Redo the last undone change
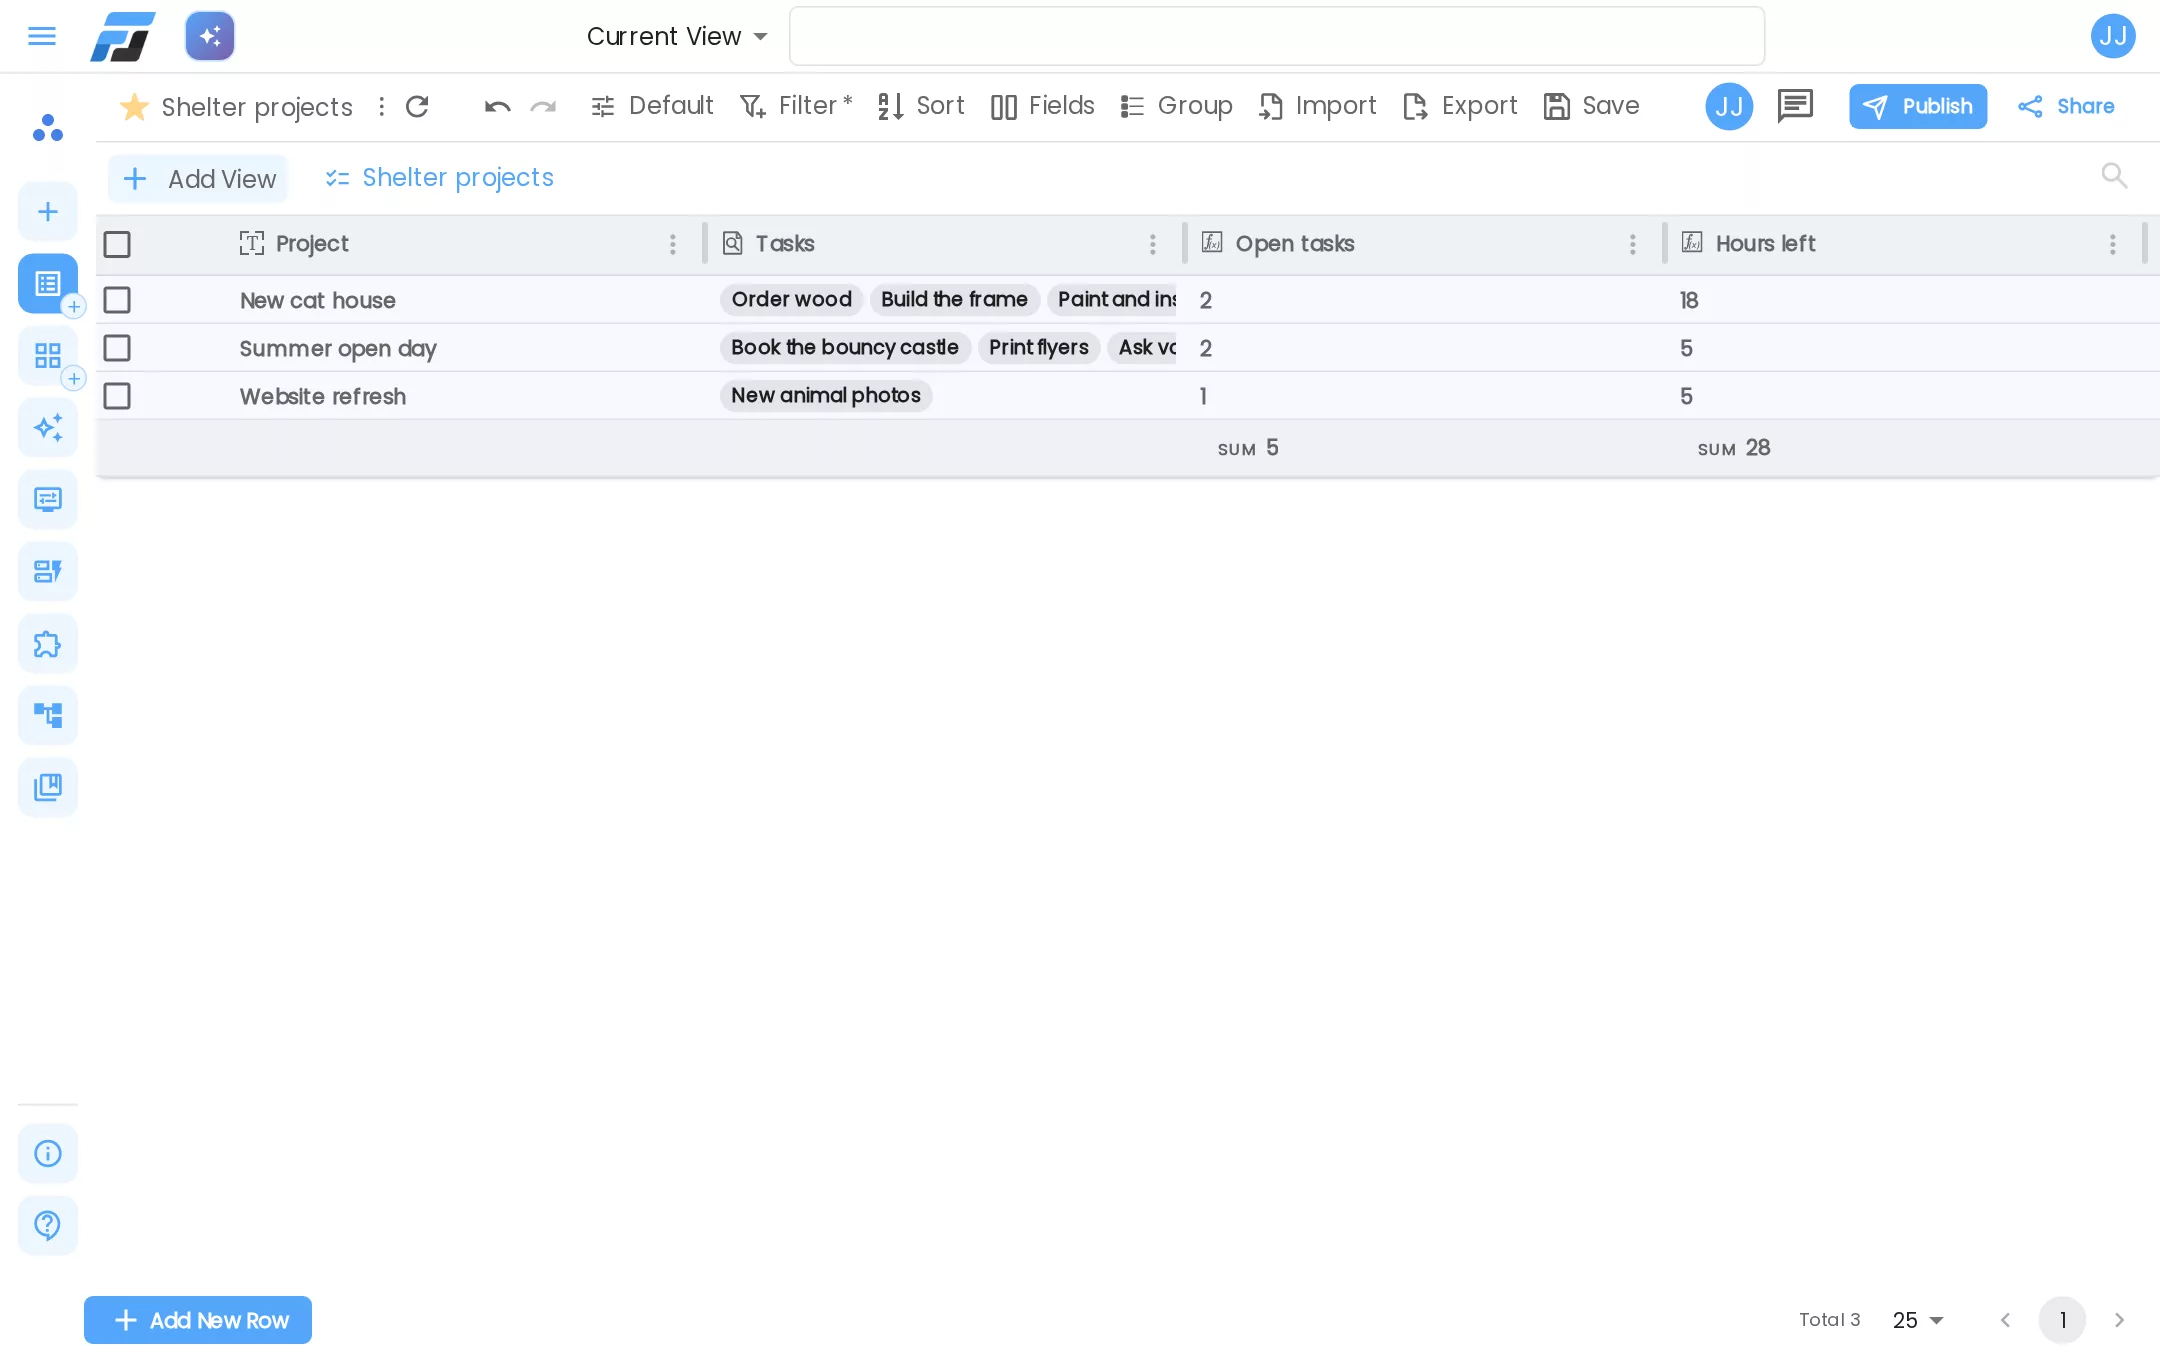 tap(543, 106)
